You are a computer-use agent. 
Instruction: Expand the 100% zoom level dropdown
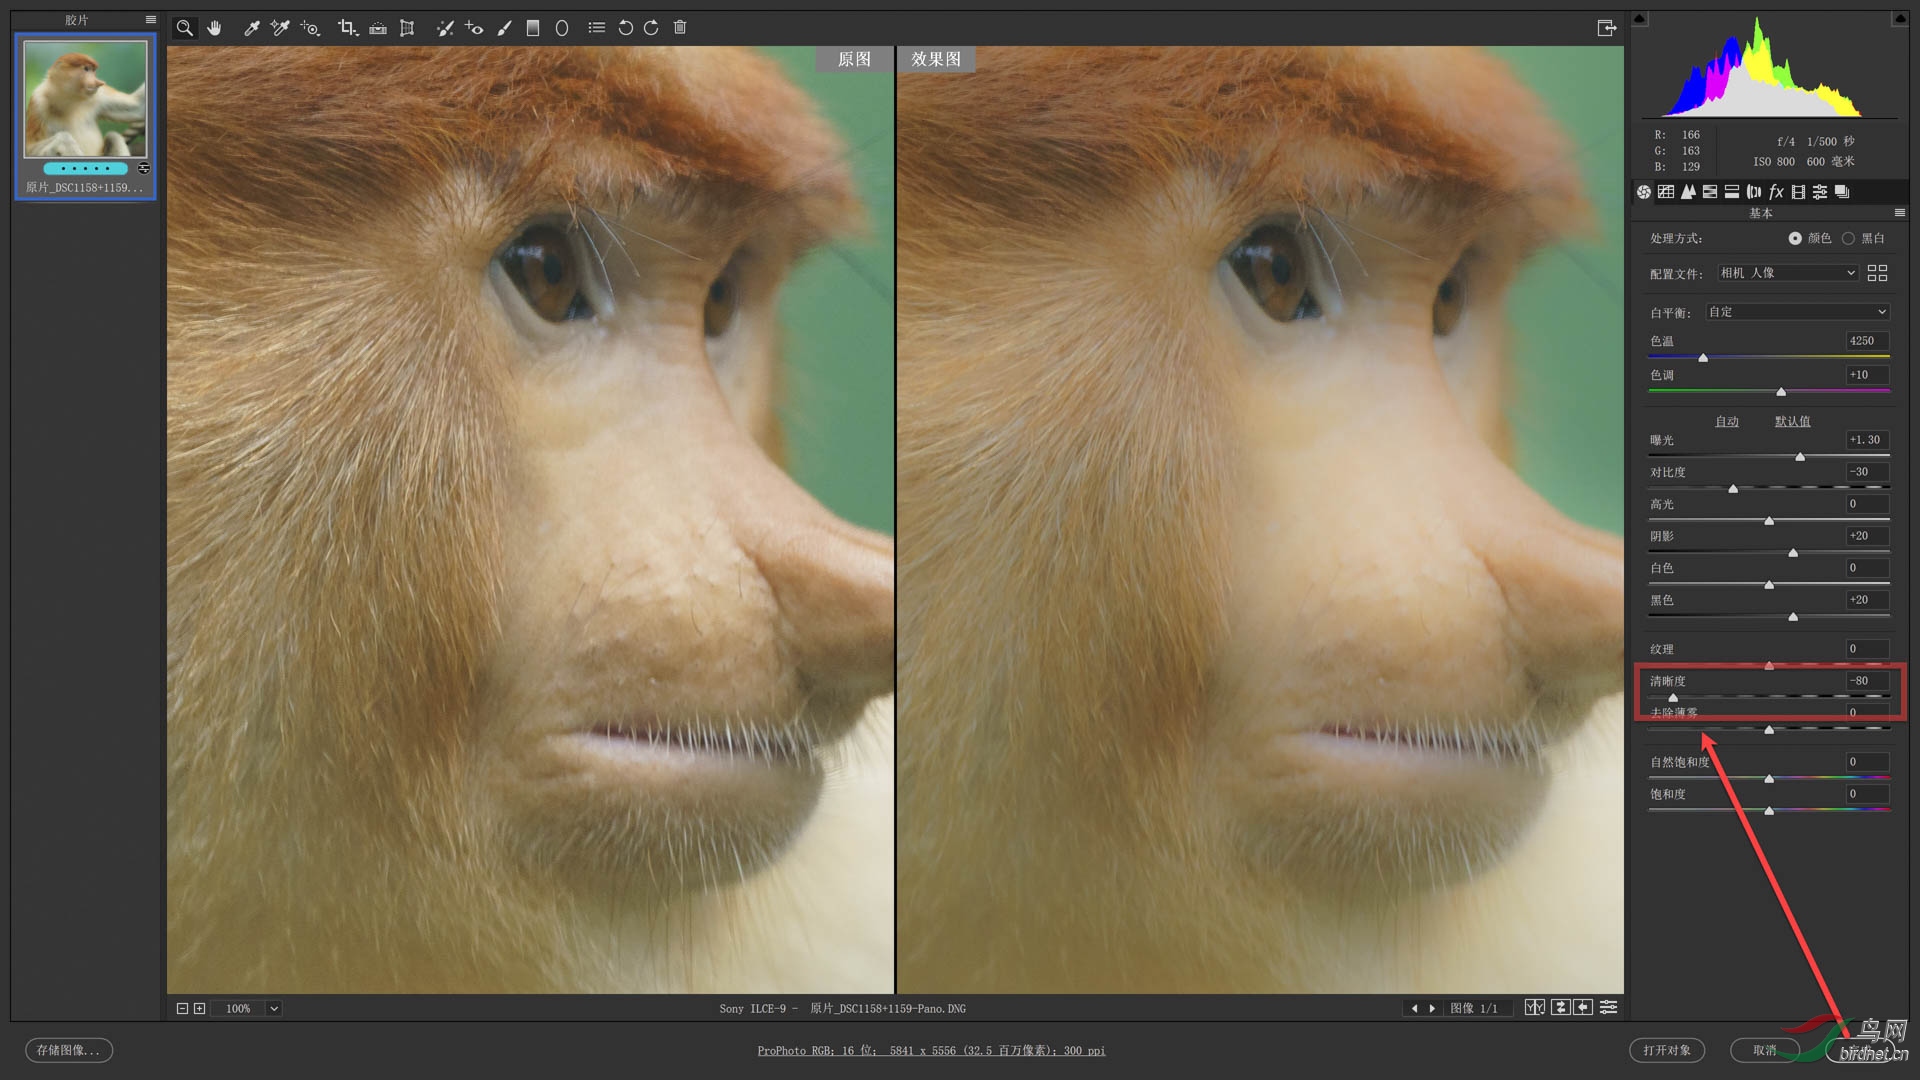point(274,1008)
